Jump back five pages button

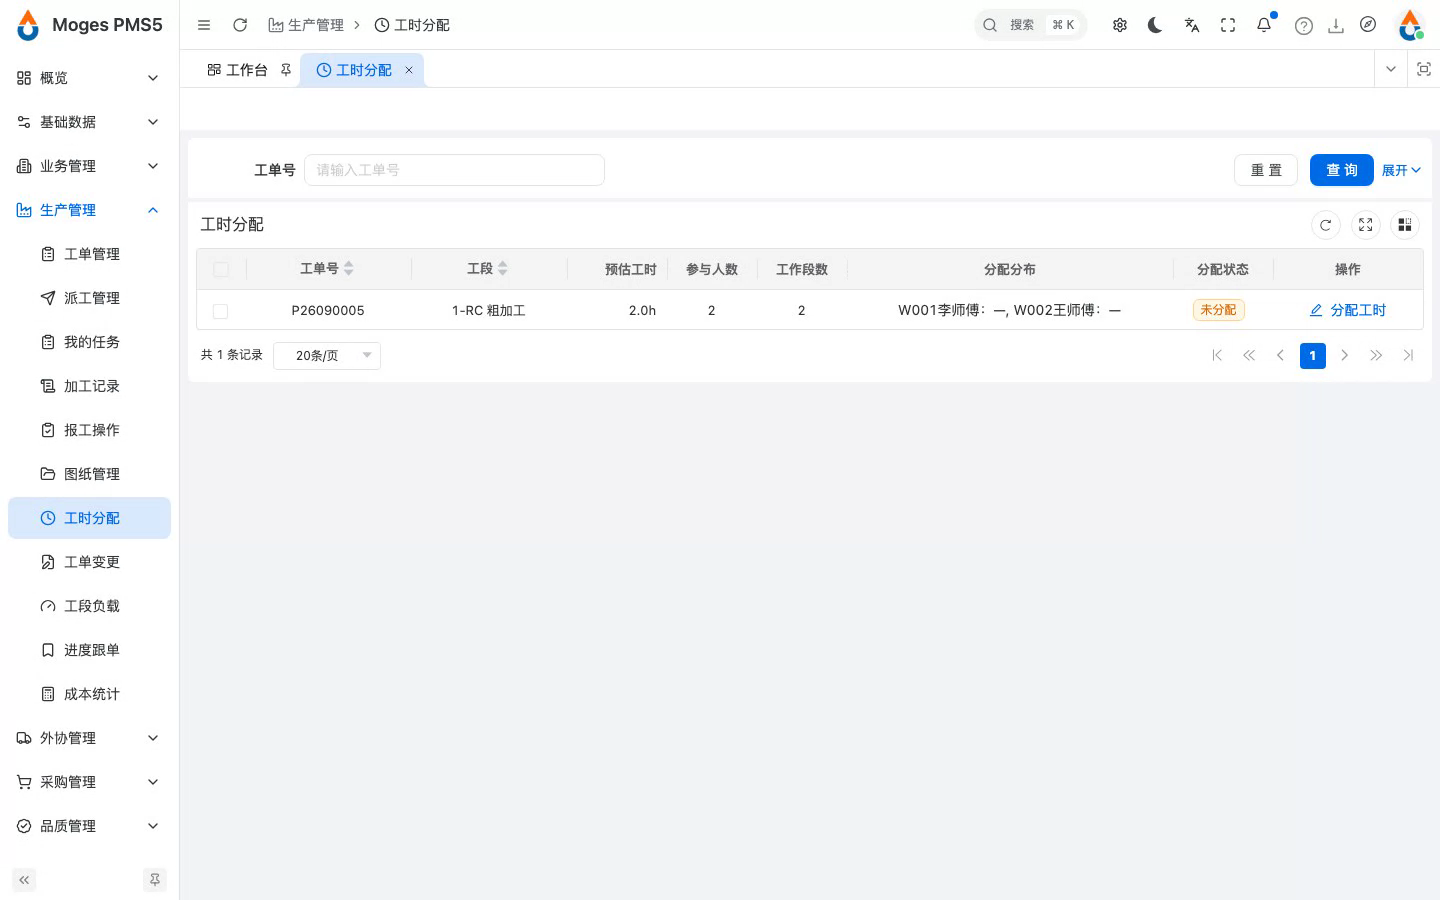[x=1249, y=355]
